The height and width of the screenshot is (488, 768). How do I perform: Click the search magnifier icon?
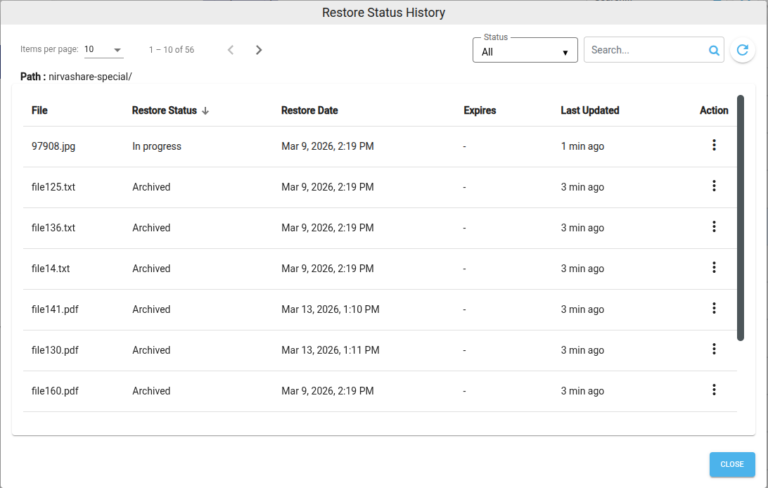point(714,50)
